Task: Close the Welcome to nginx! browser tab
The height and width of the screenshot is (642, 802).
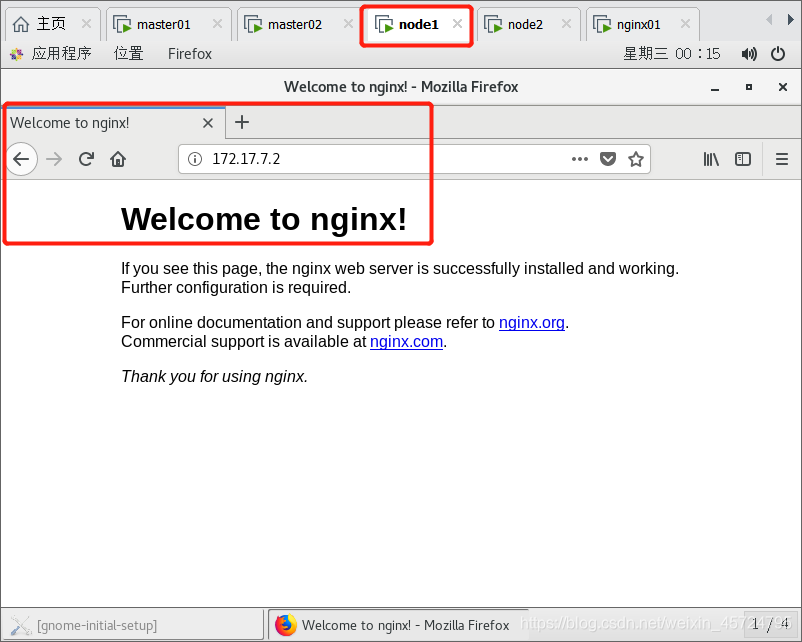Action: (x=208, y=123)
